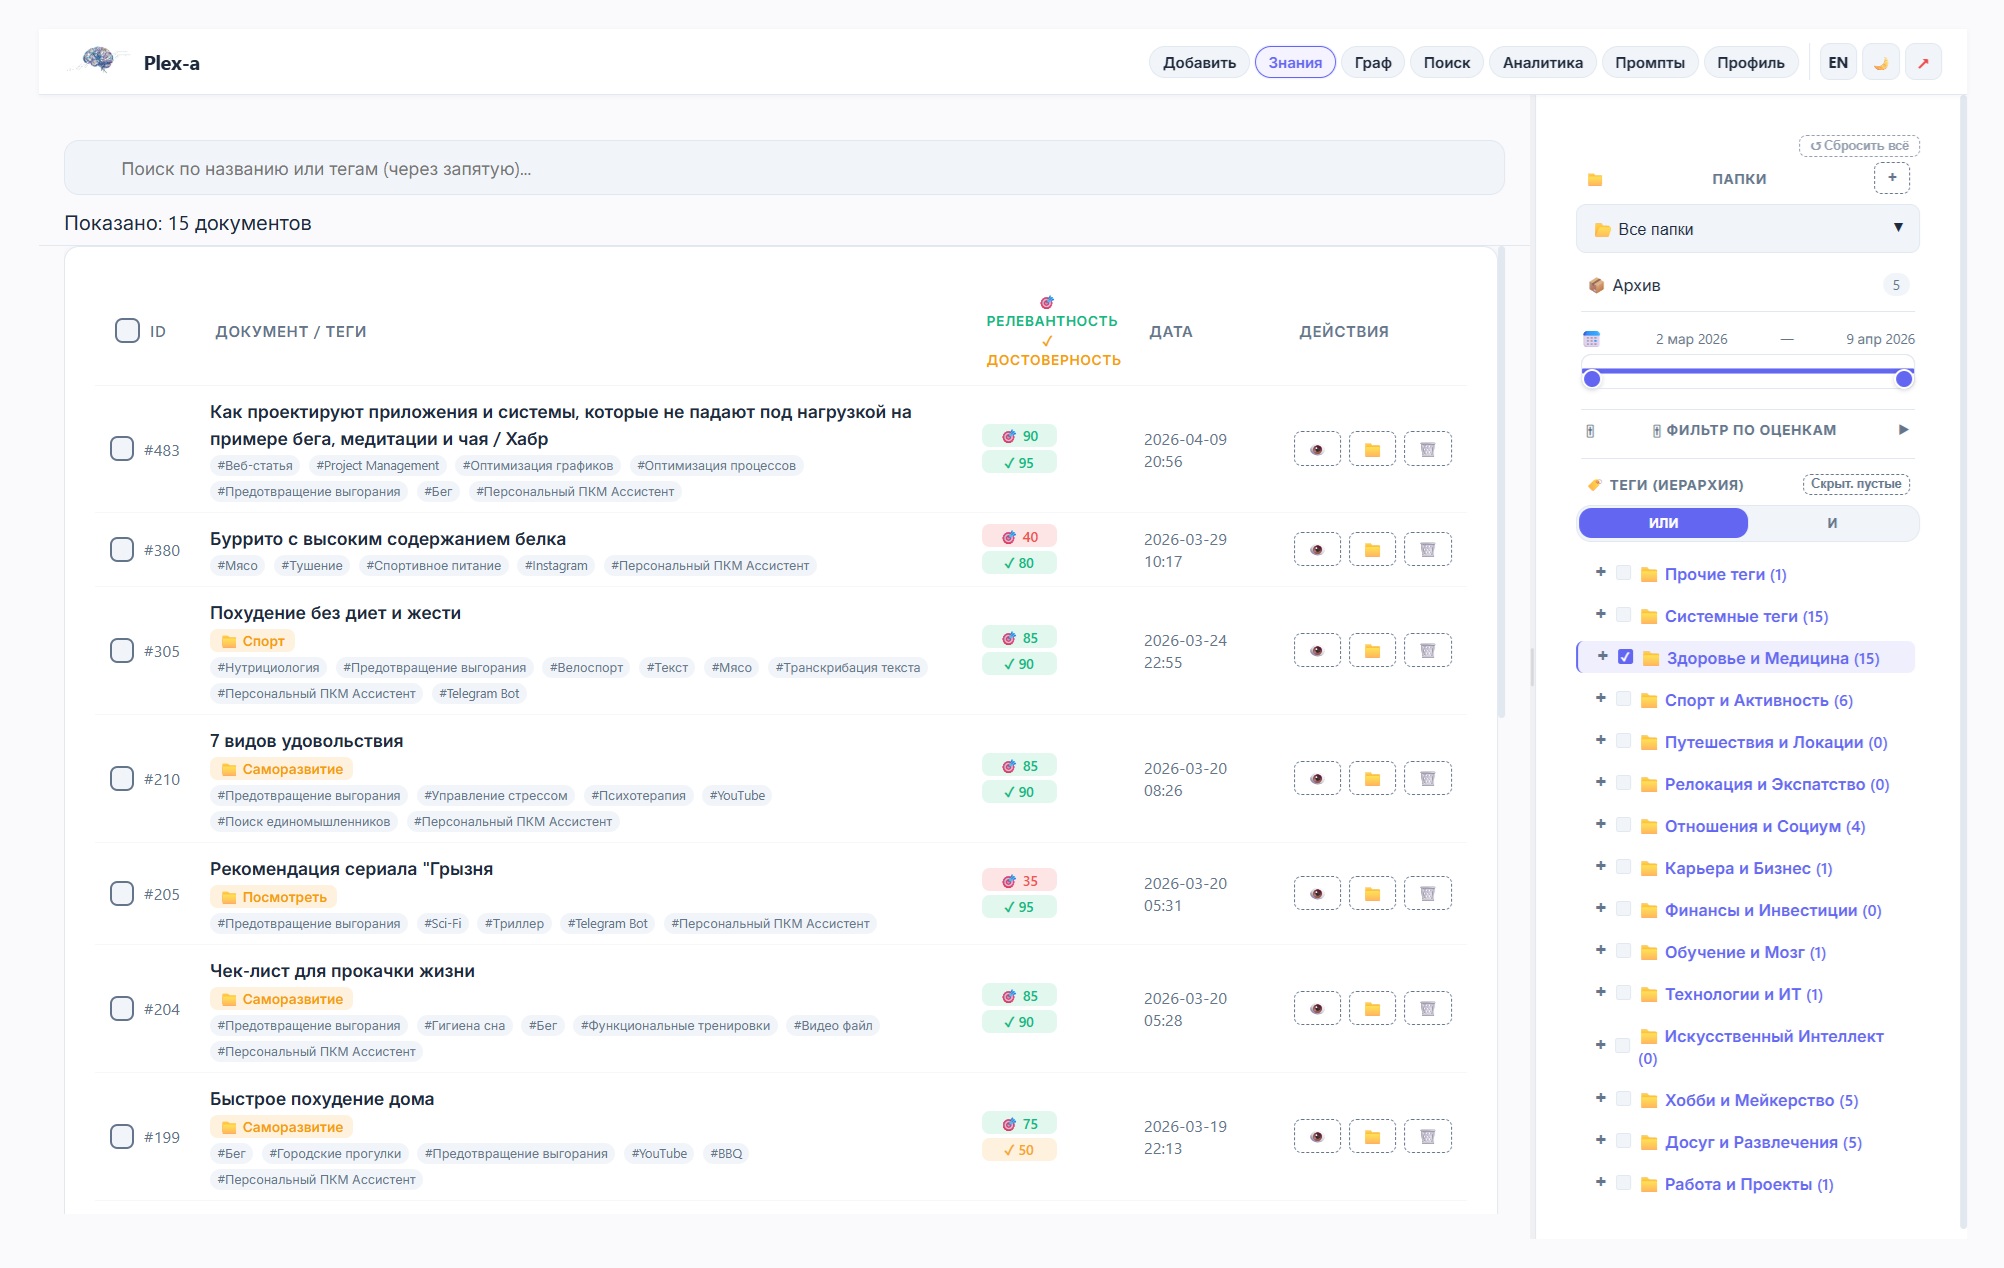2004x1268 pixels.
Task: Click the Сбросить всё reset button
Action: (x=1858, y=146)
